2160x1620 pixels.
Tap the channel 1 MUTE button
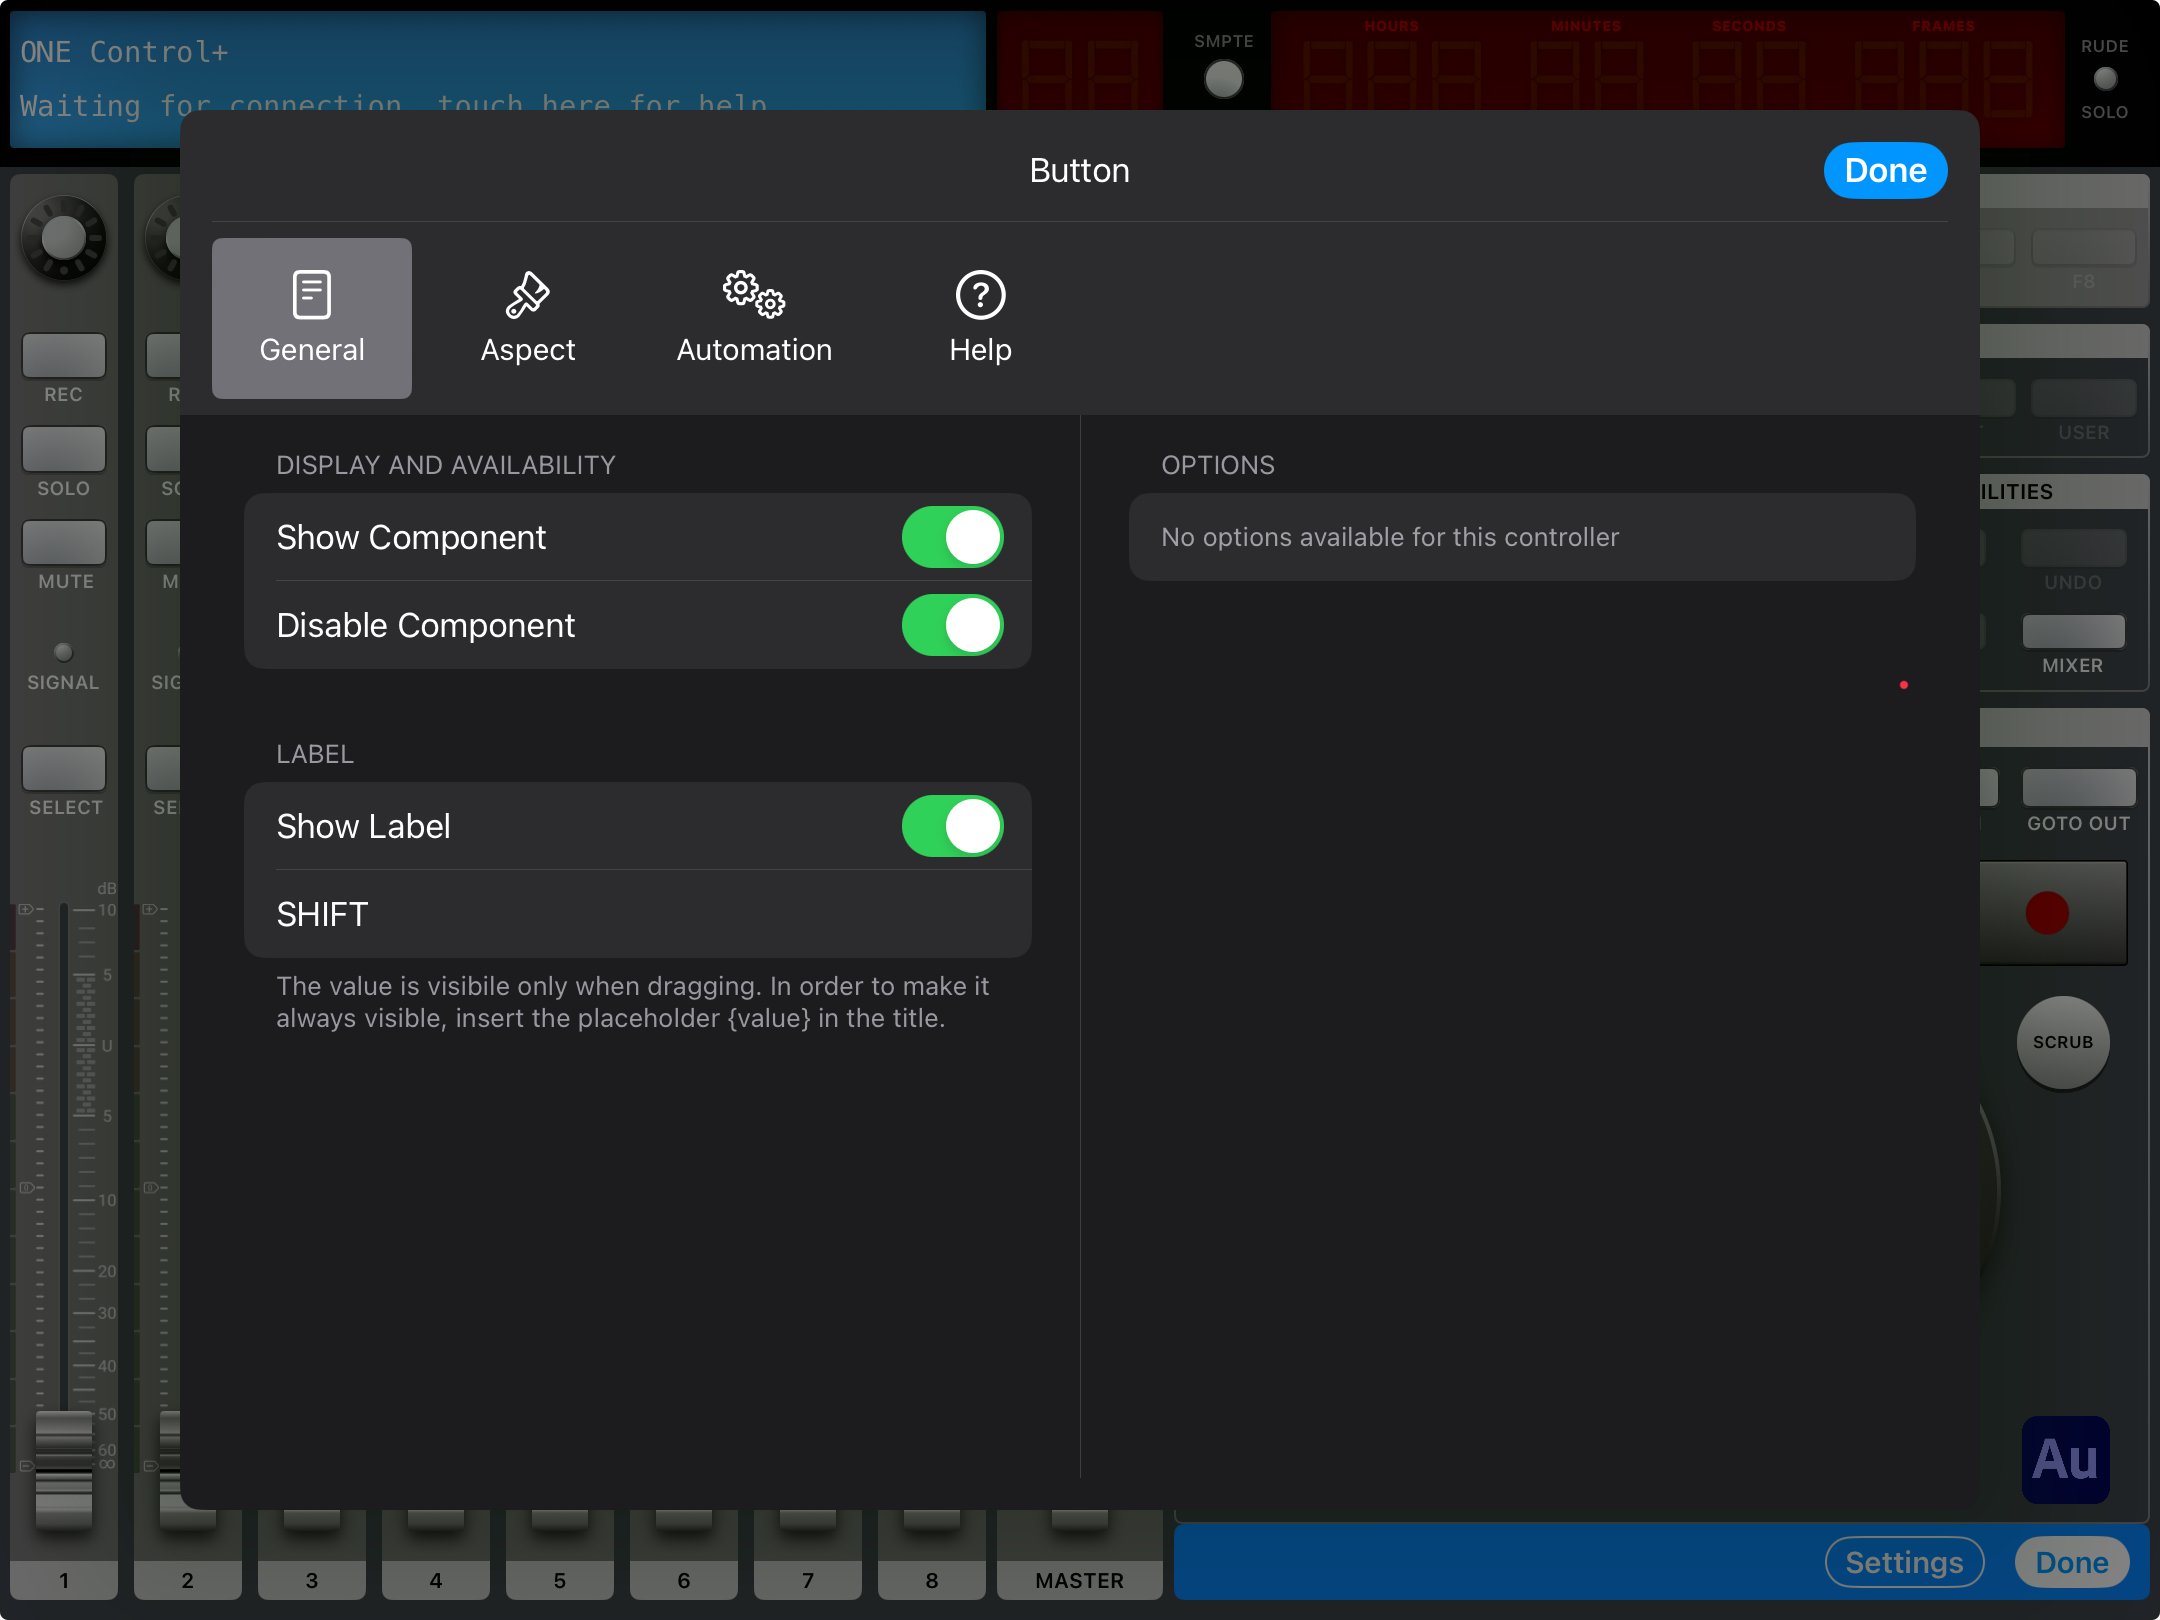tap(64, 542)
